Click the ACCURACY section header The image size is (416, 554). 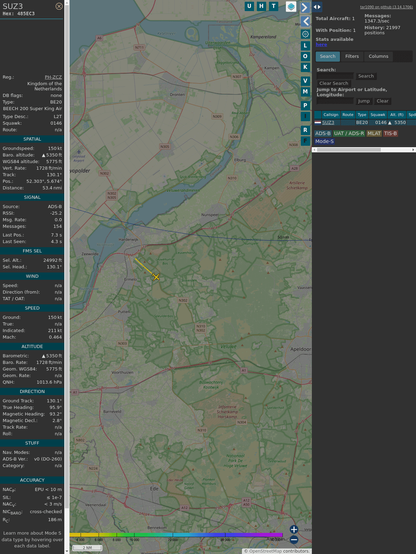click(x=32, y=480)
